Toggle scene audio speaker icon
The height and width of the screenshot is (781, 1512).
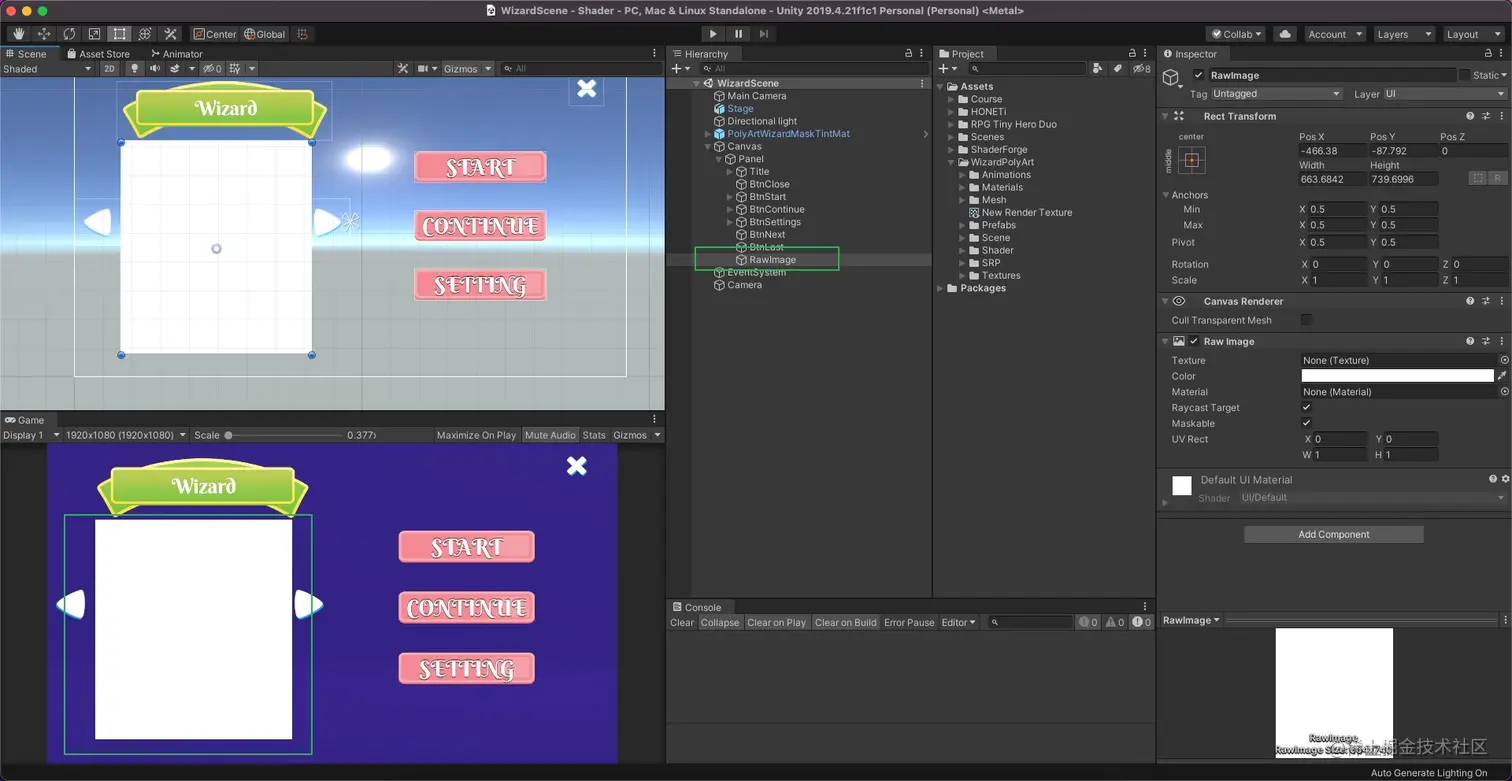pos(155,69)
